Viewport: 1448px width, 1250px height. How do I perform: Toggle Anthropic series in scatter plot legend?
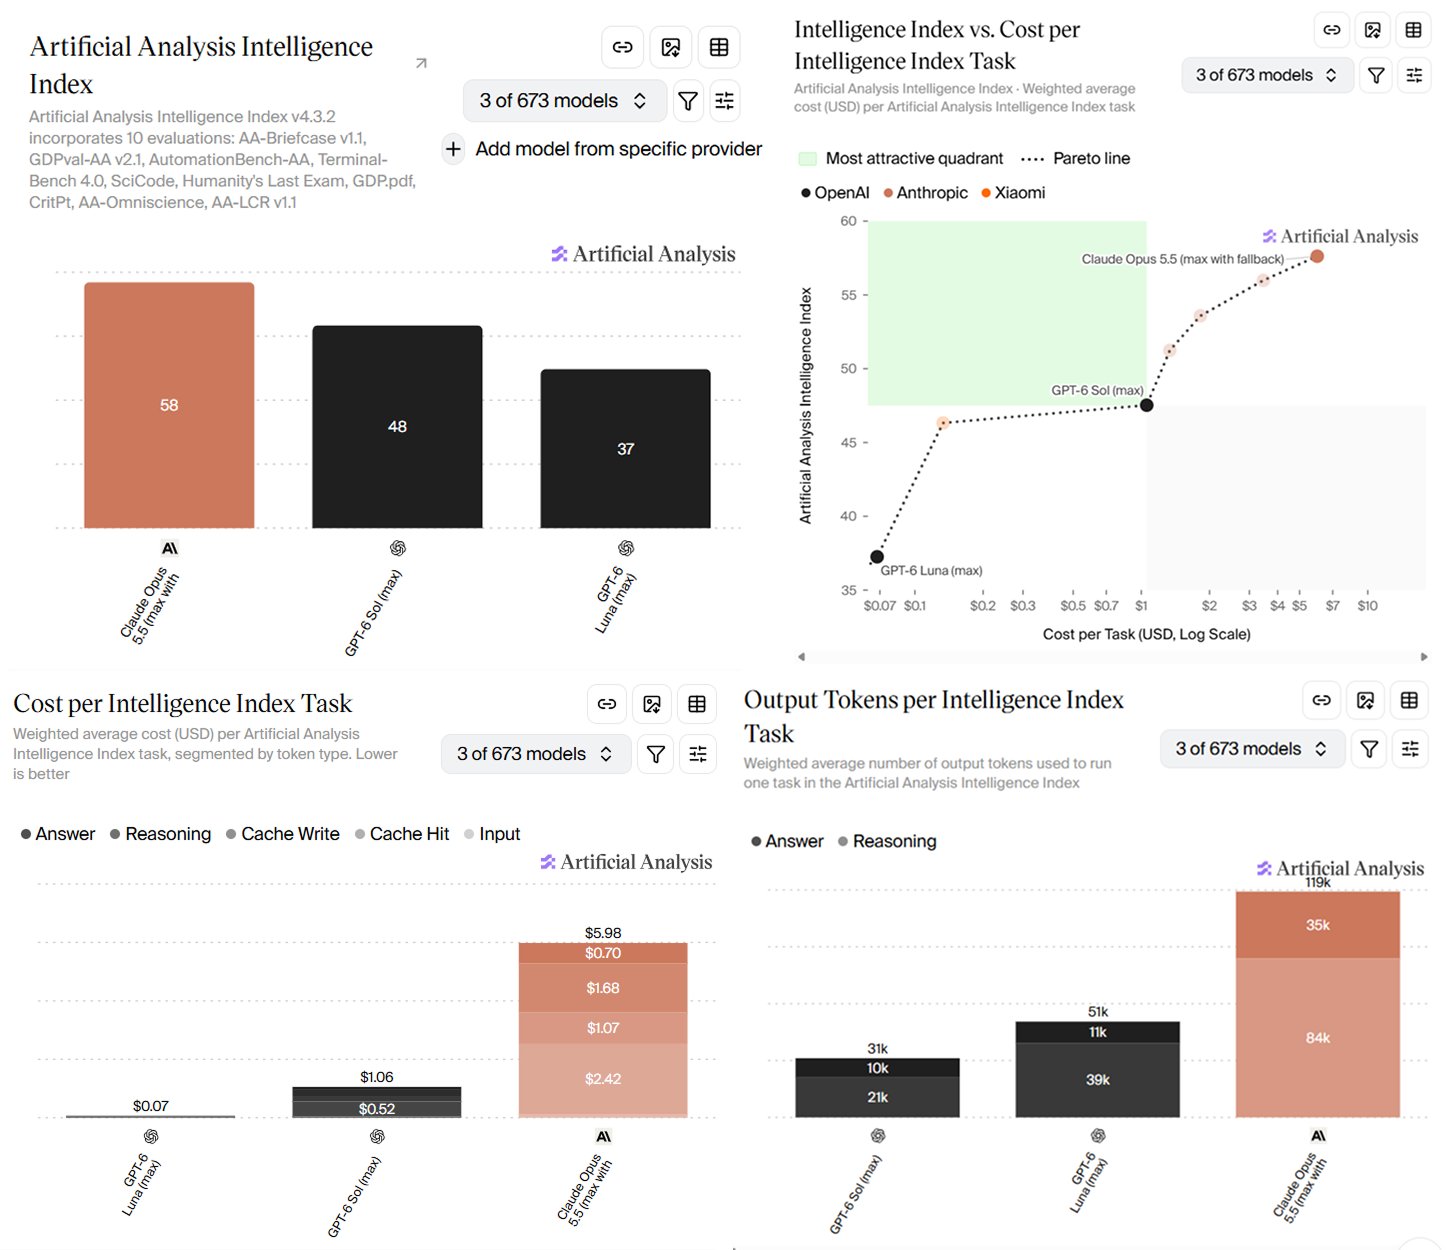tap(925, 193)
